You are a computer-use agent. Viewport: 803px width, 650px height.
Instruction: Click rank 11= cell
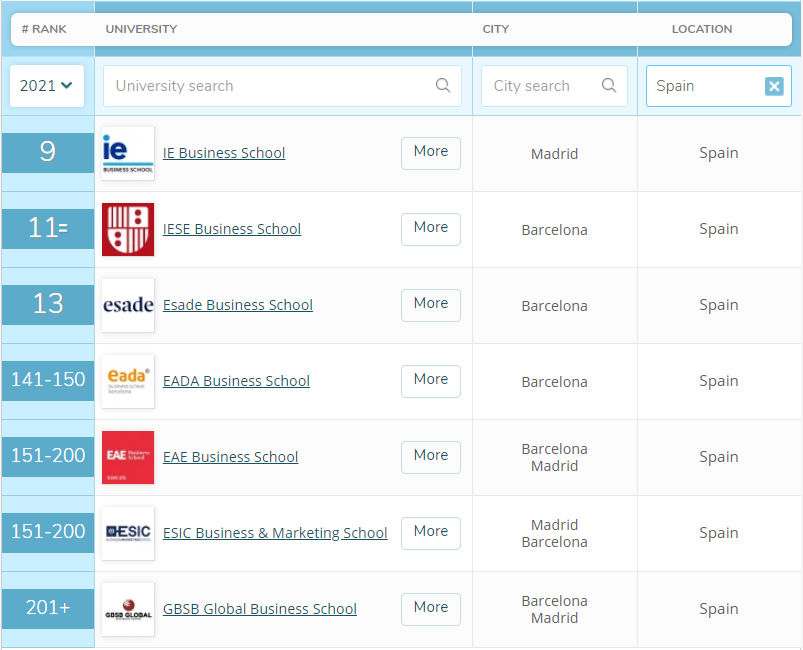[x=48, y=228]
